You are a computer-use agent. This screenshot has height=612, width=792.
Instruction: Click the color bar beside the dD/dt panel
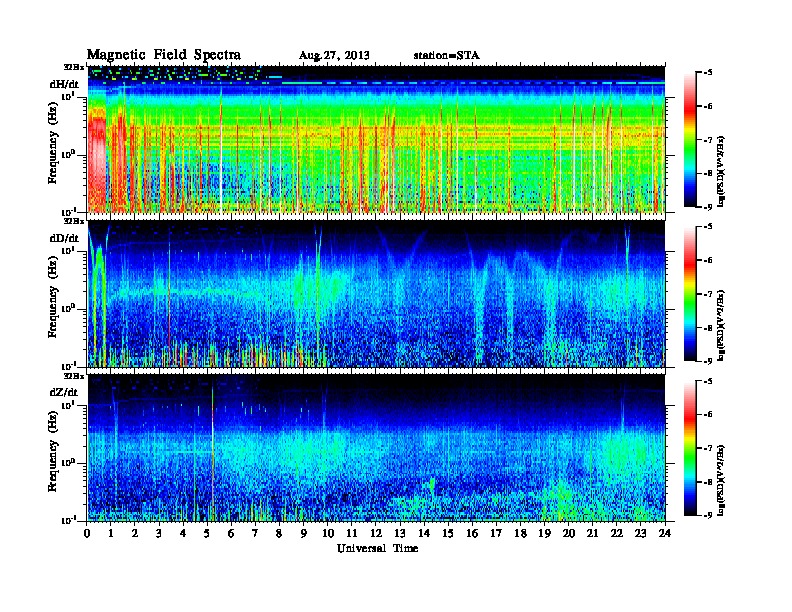pyautogui.click(x=690, y=293)
